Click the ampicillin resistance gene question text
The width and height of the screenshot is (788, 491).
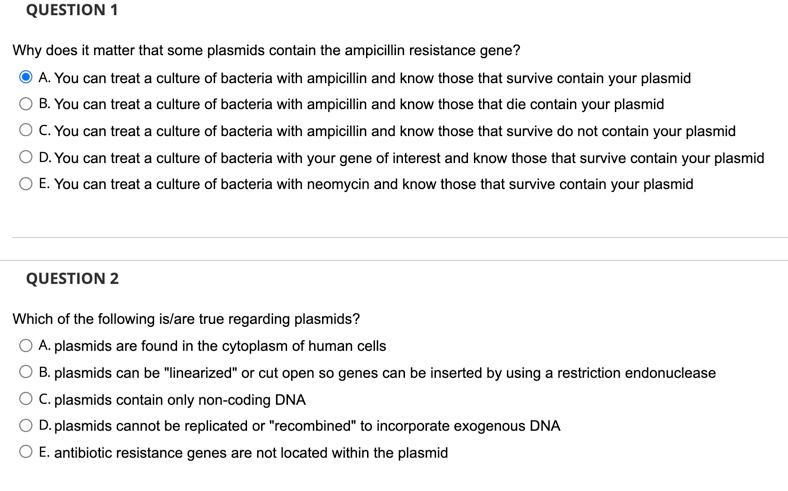266,50
